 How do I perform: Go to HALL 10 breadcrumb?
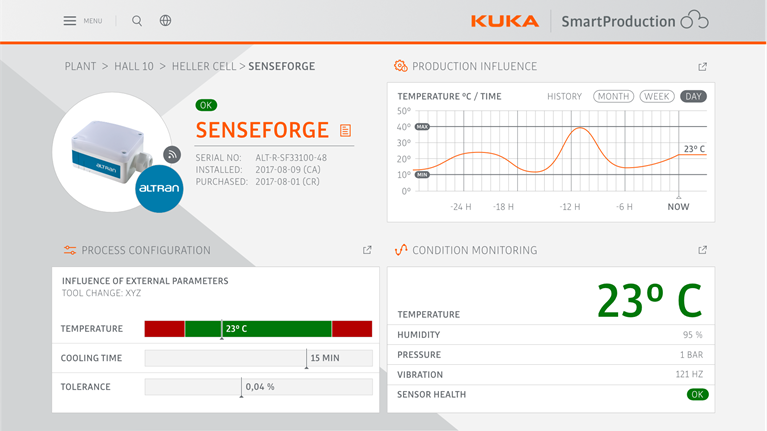(x=134, y=67)
